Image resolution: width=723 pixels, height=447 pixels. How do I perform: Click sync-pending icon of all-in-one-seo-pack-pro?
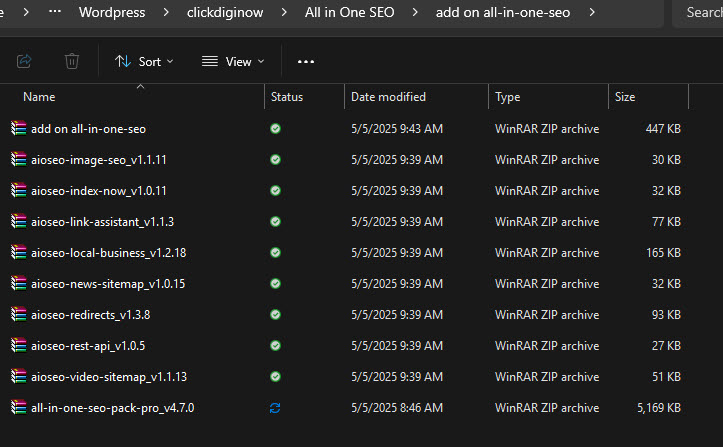(x=275, y=408)
